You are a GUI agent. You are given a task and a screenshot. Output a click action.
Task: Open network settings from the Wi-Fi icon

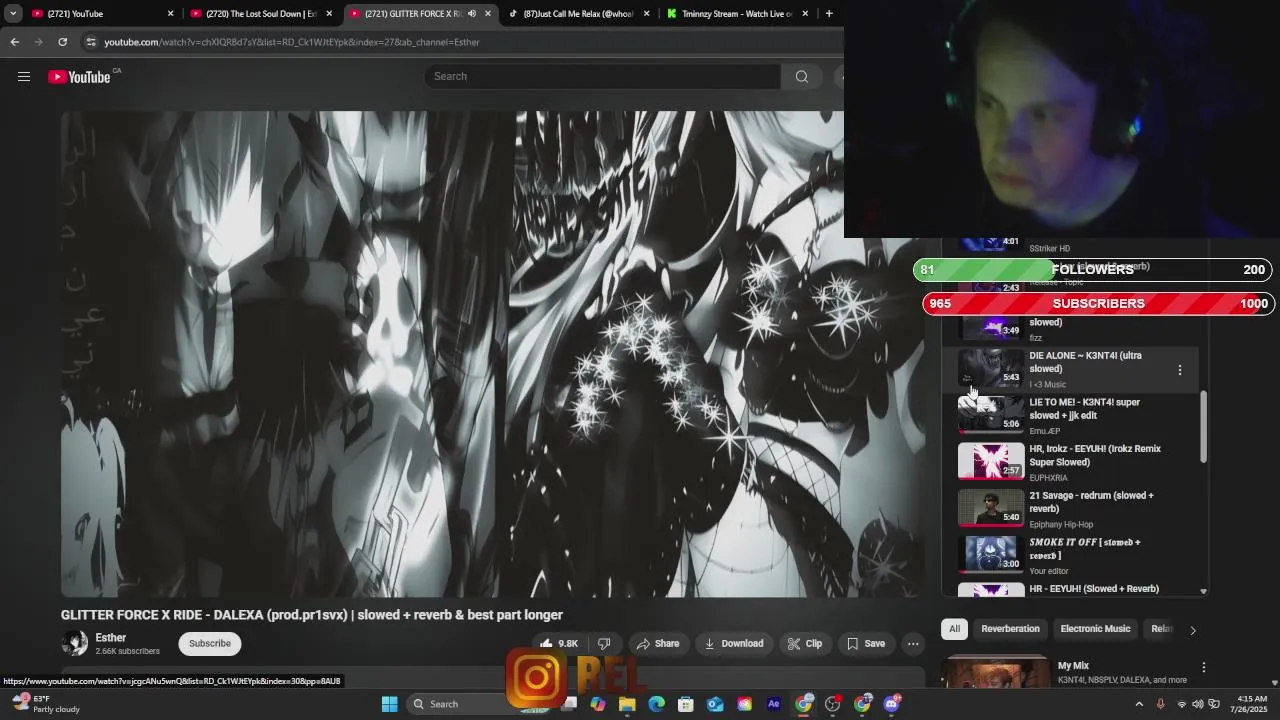pyautogui.click(x=1182, y=704)
